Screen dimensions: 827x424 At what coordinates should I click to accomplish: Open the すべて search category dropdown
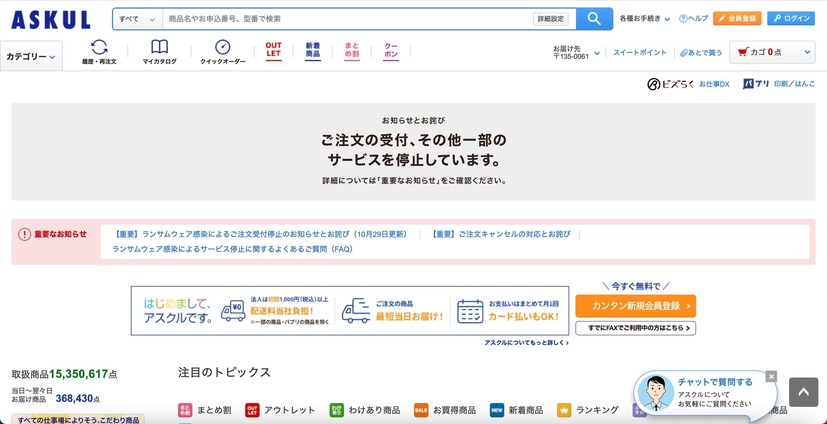[137, 19]
